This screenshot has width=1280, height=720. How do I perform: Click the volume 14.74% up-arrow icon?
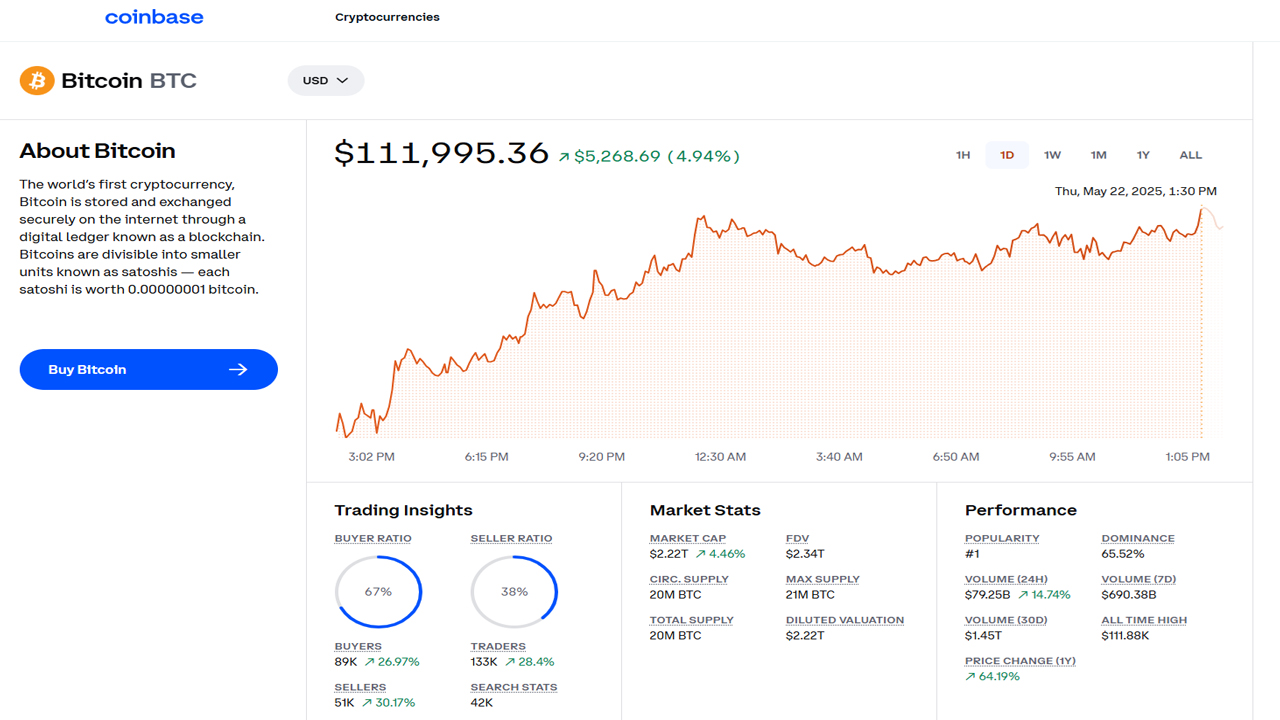[x=1023, y=595]
